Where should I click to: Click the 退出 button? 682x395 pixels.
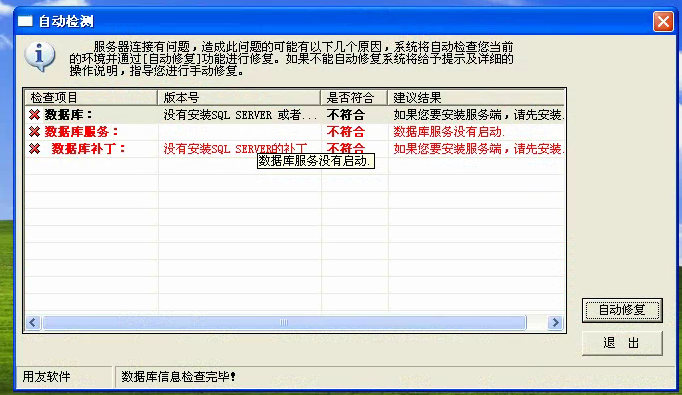(x=622, y=343)
